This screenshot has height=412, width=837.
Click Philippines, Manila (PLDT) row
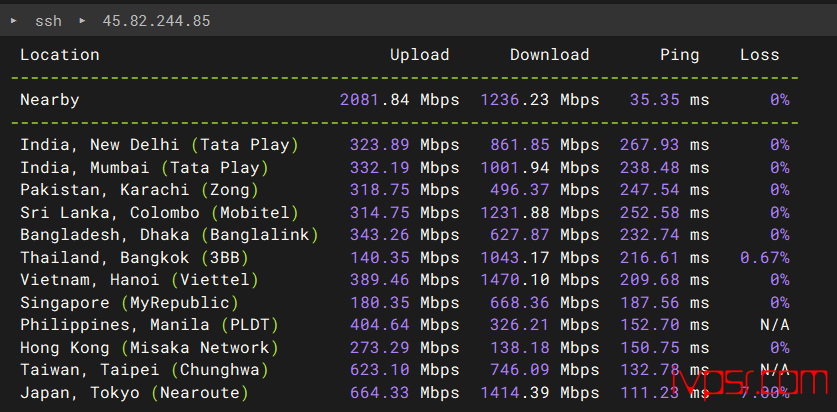click(x=405, y=324)
